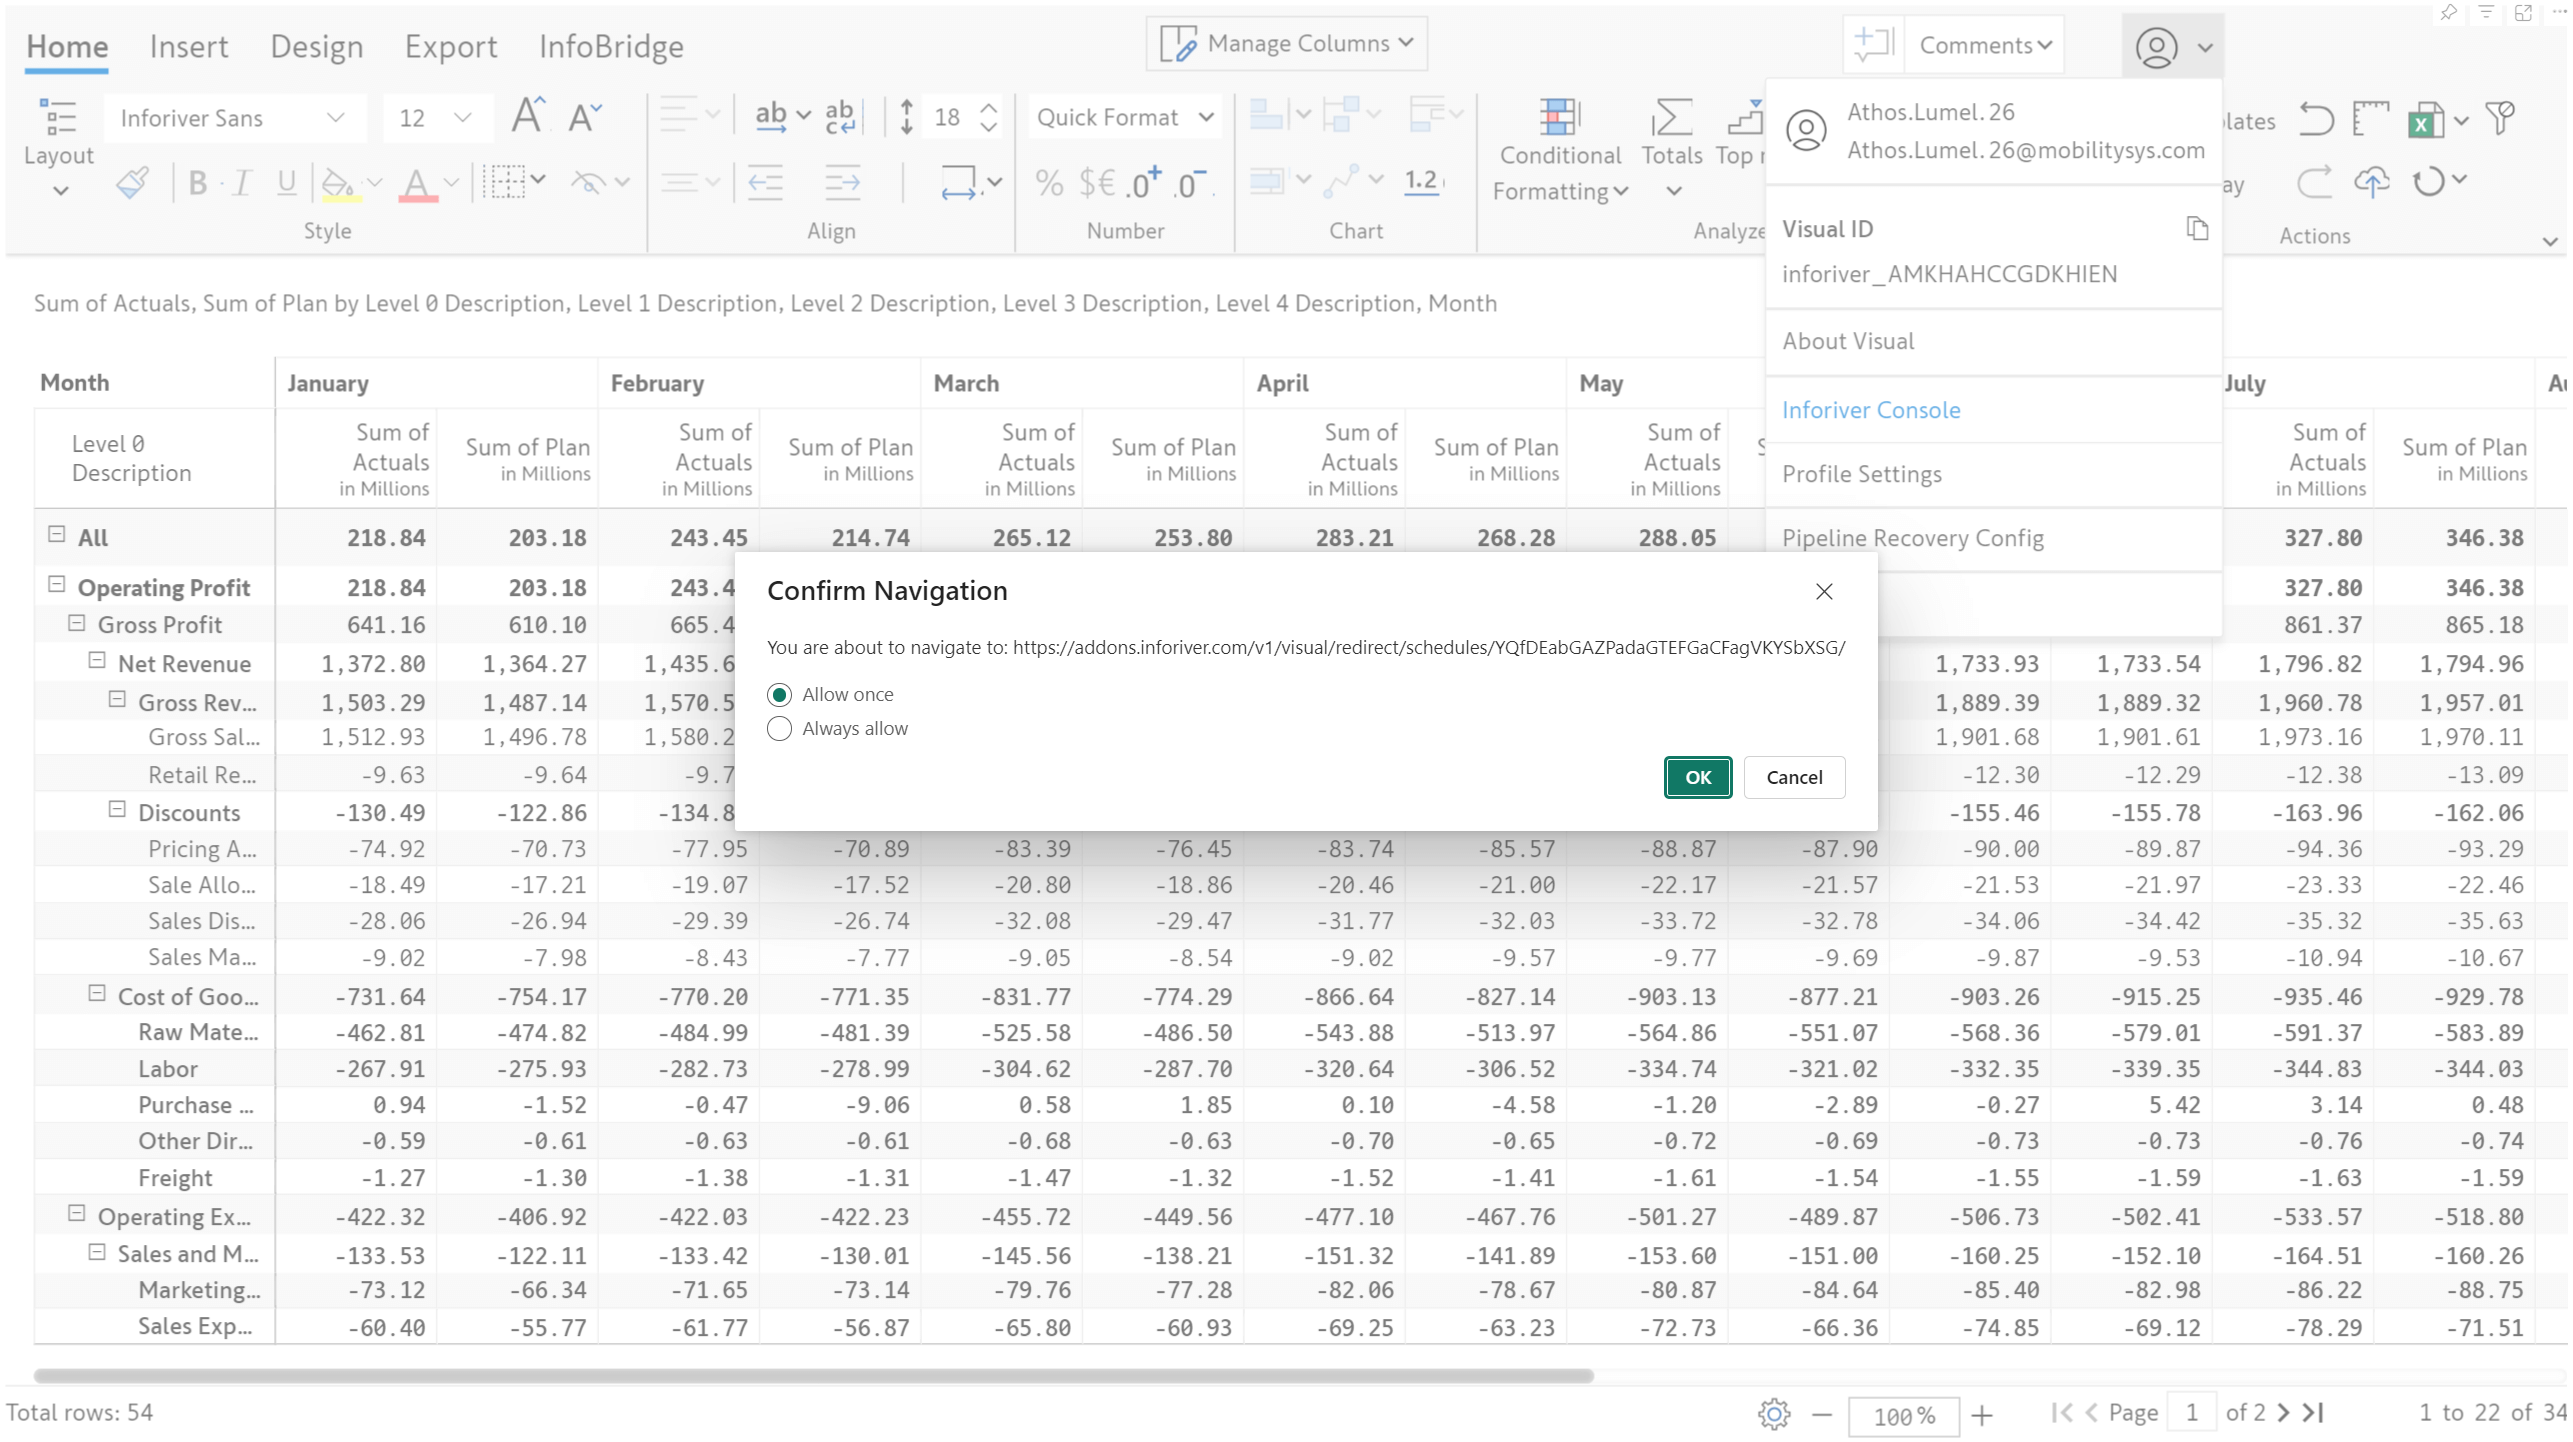The height and width of the screenshot is (1442, 2573).
Task: Click the redo arrow in Actions
Action: (2313, 183)
